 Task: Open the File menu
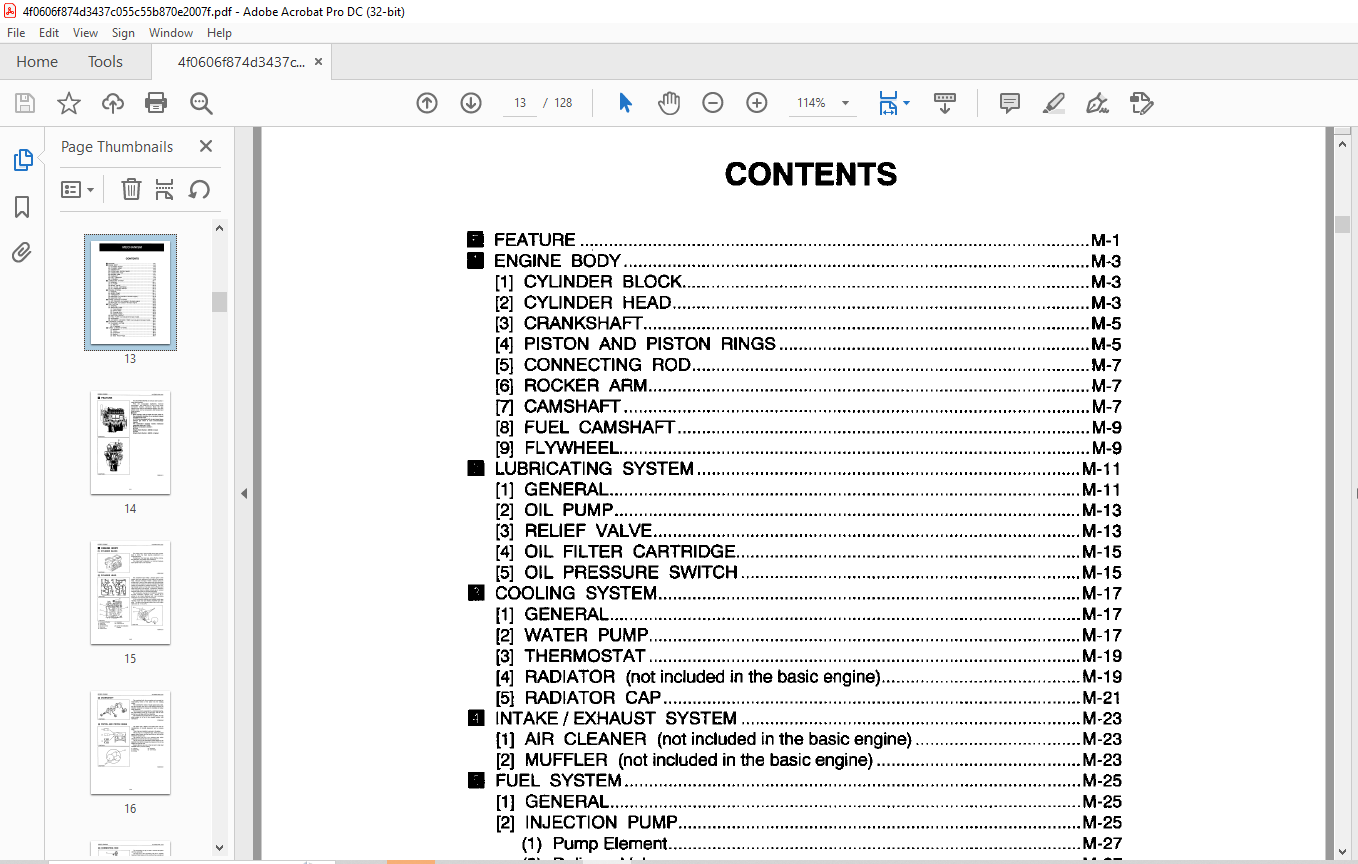[x=16, y=33]
